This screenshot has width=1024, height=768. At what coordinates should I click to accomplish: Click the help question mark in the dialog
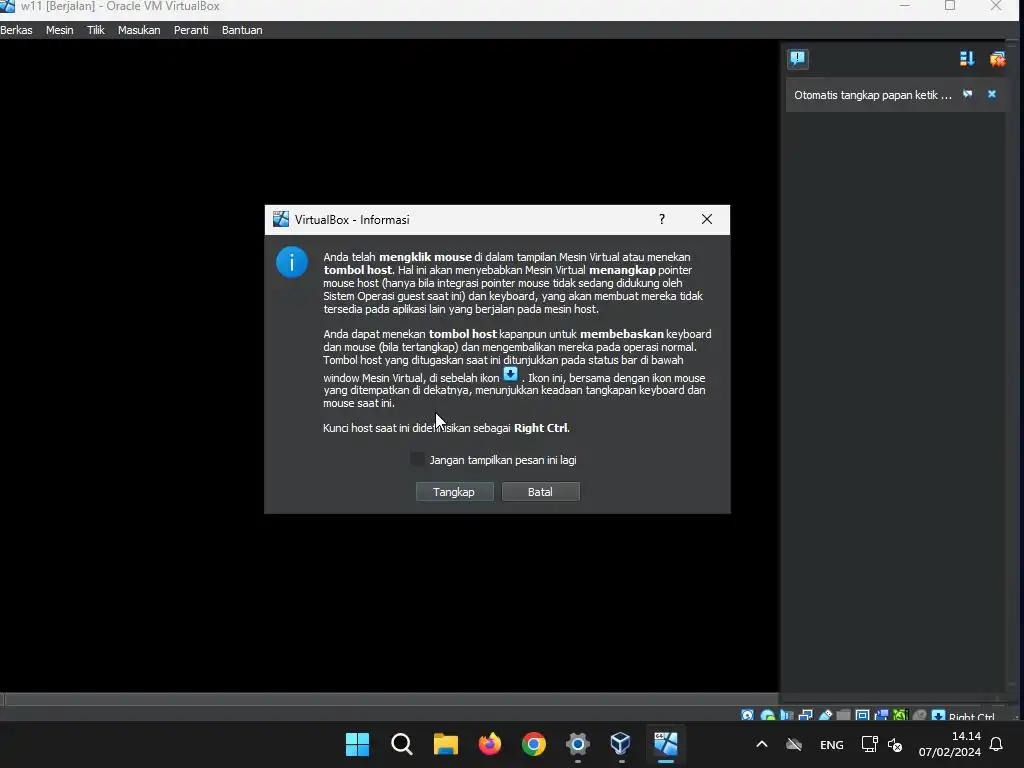click(662, 219)
